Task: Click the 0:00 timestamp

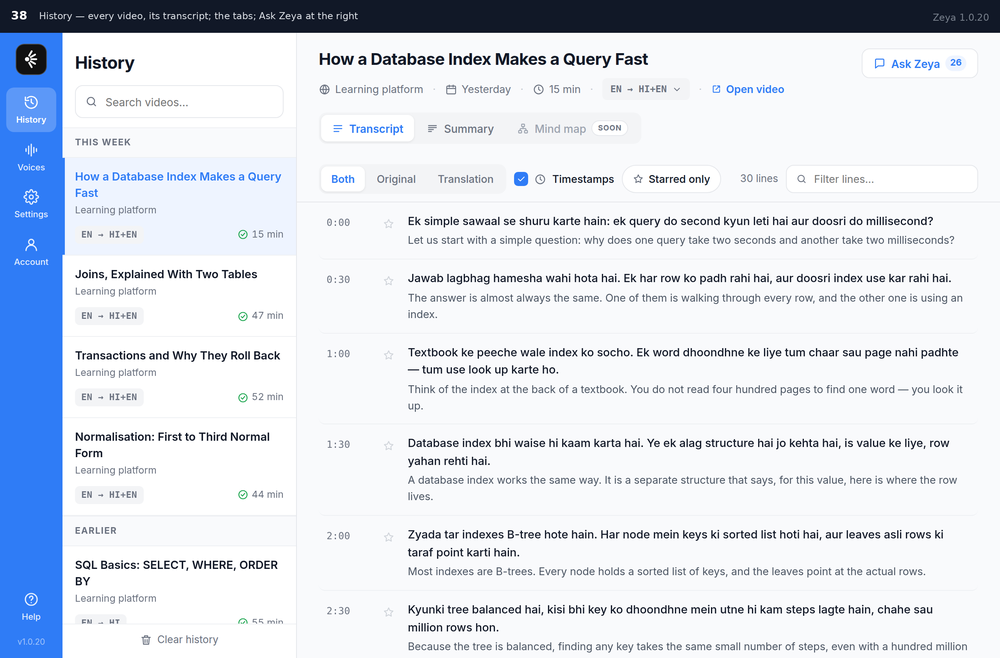Action: pos(338,223)
